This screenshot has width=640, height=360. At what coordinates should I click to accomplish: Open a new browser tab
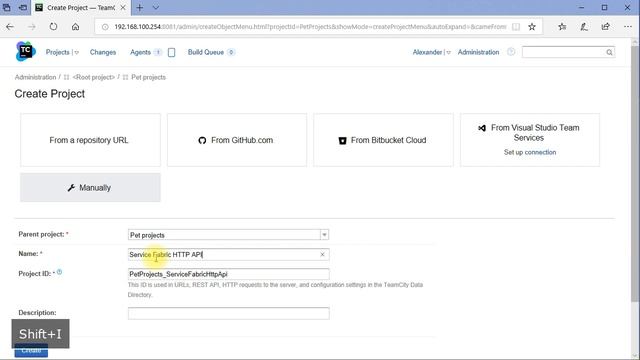(140, 8)
